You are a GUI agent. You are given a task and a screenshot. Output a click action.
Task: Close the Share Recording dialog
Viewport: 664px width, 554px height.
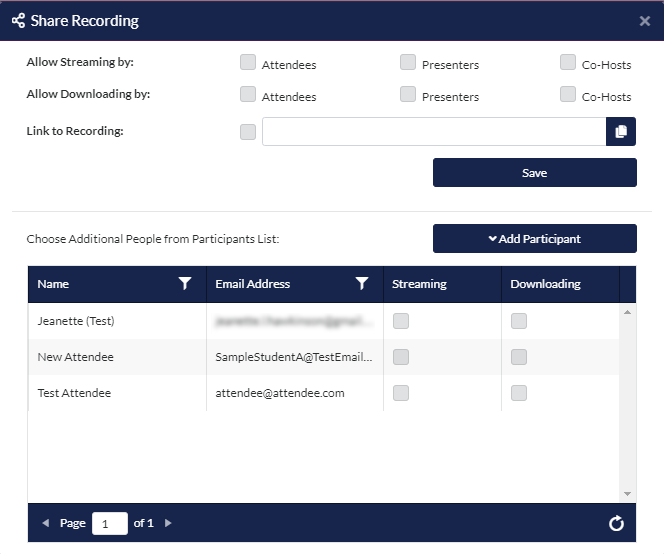pos(645,21)
